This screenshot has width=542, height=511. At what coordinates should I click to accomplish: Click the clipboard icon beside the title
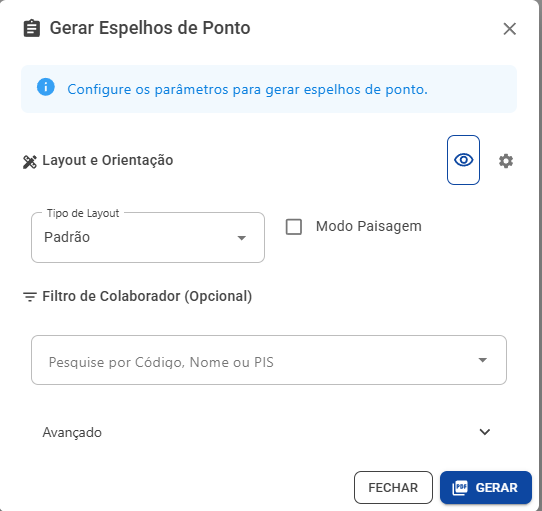pyautogui.click(x=32, y=28)
